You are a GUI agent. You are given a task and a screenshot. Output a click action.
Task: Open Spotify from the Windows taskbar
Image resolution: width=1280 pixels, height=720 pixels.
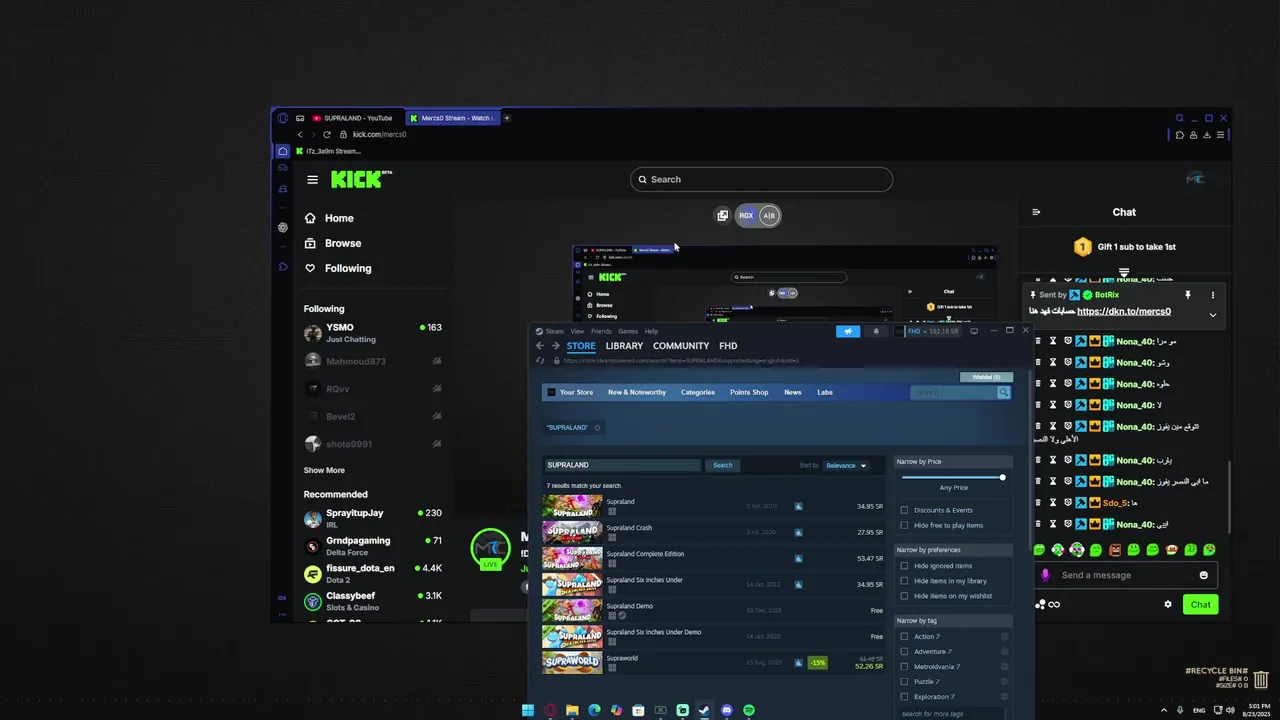tap(749, 710)
